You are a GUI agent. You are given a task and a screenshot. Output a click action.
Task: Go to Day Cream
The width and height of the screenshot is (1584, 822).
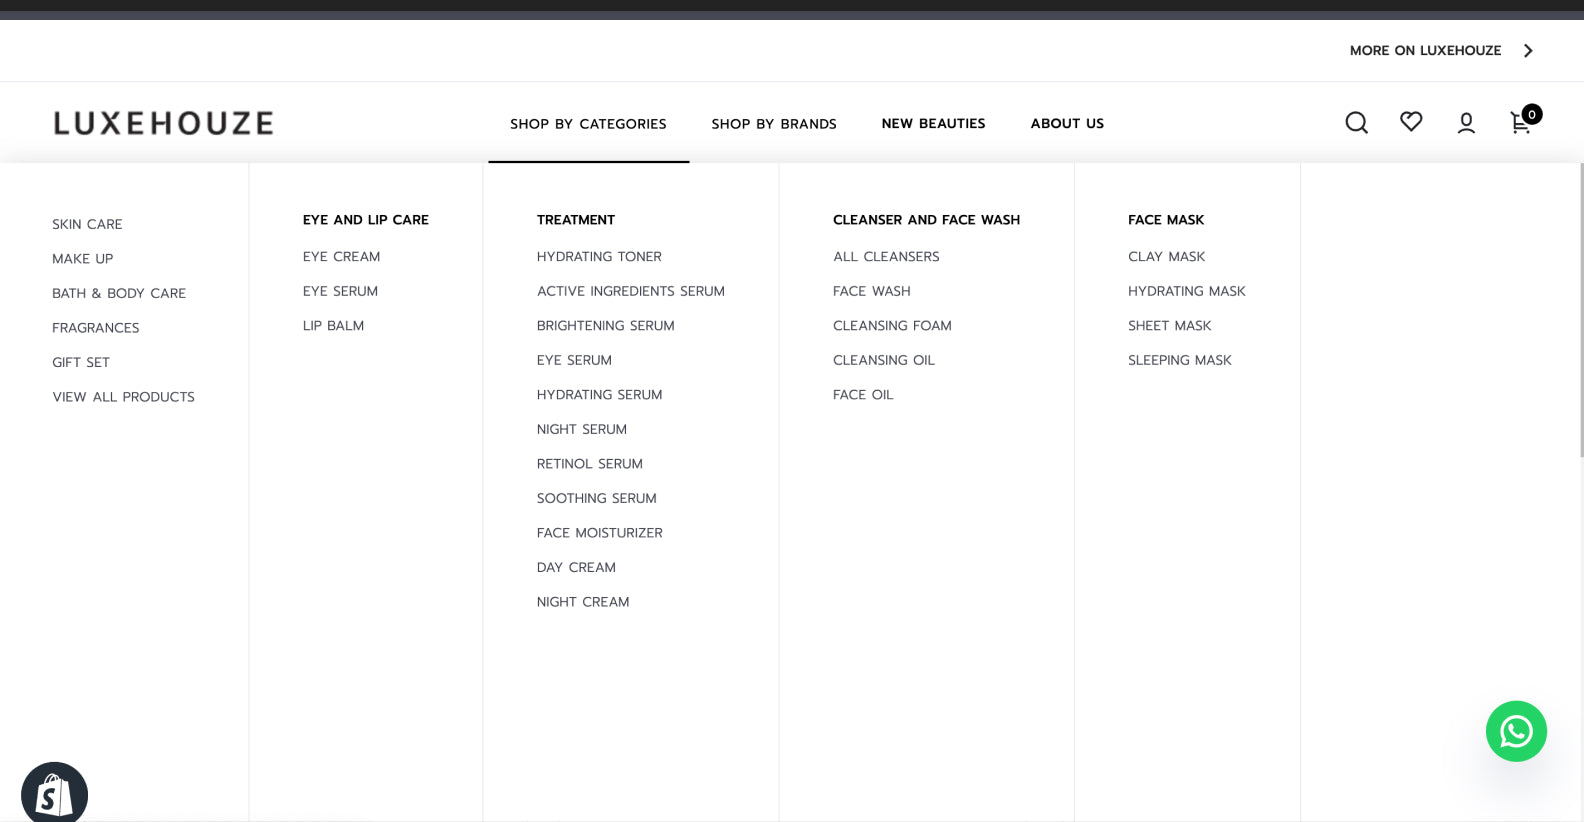click(x=576, y=567)
